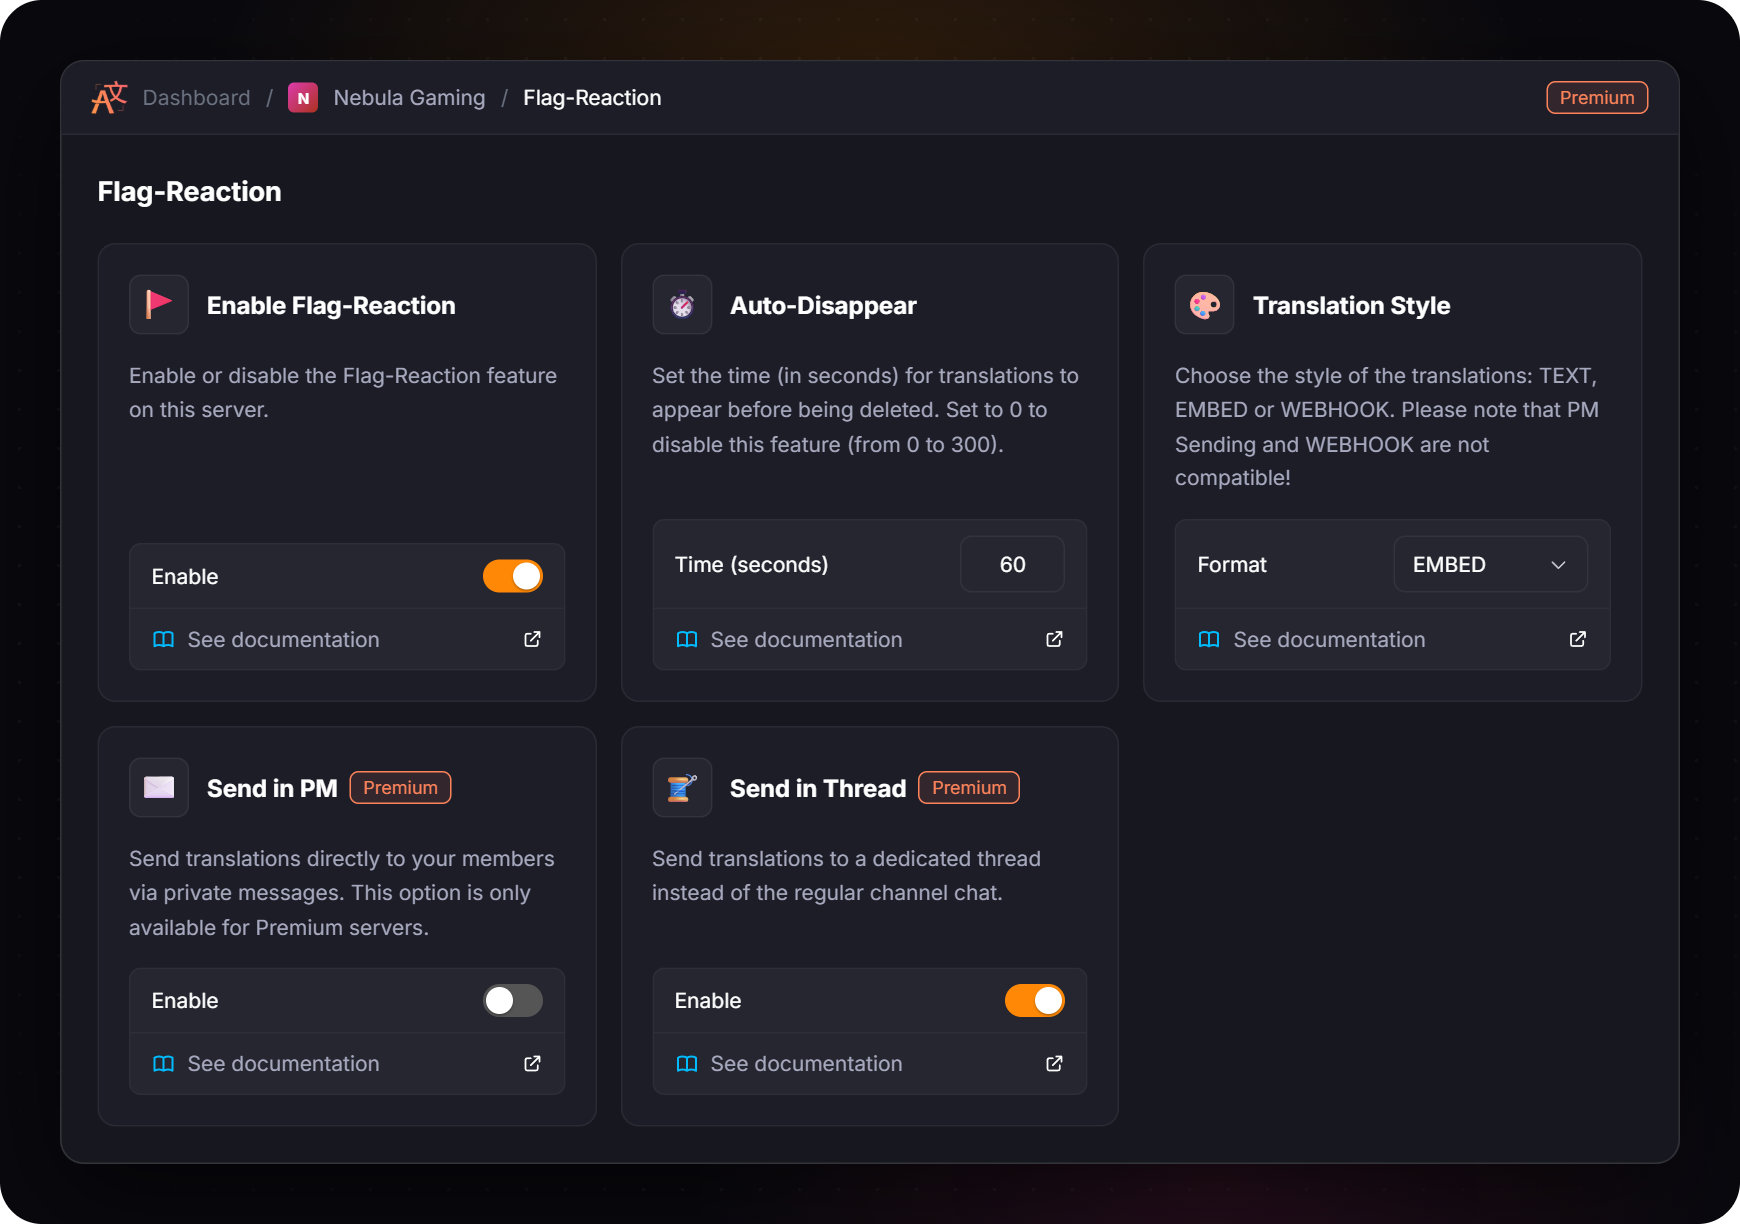
Task: Go to Dashboard breadcrumb
Action: click(196, 97)
